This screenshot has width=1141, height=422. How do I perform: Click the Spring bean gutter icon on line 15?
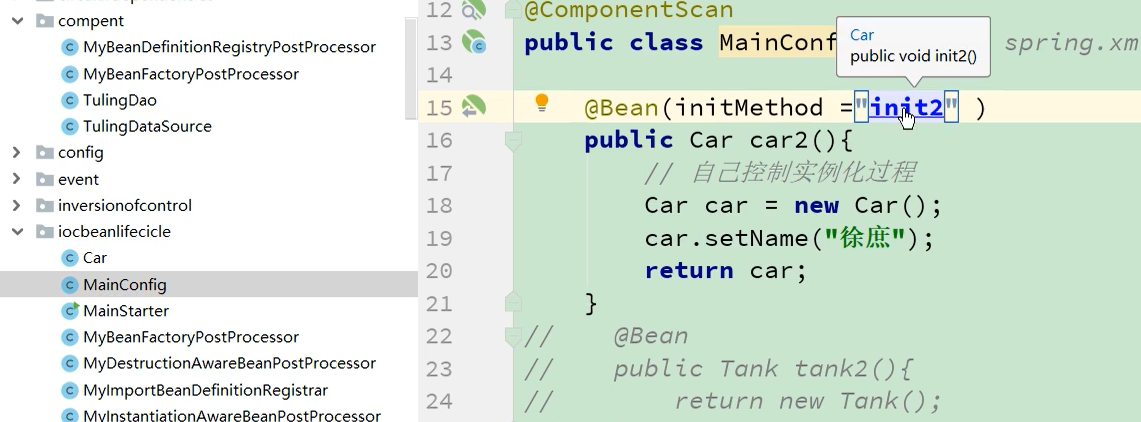(x=473, y=107)
